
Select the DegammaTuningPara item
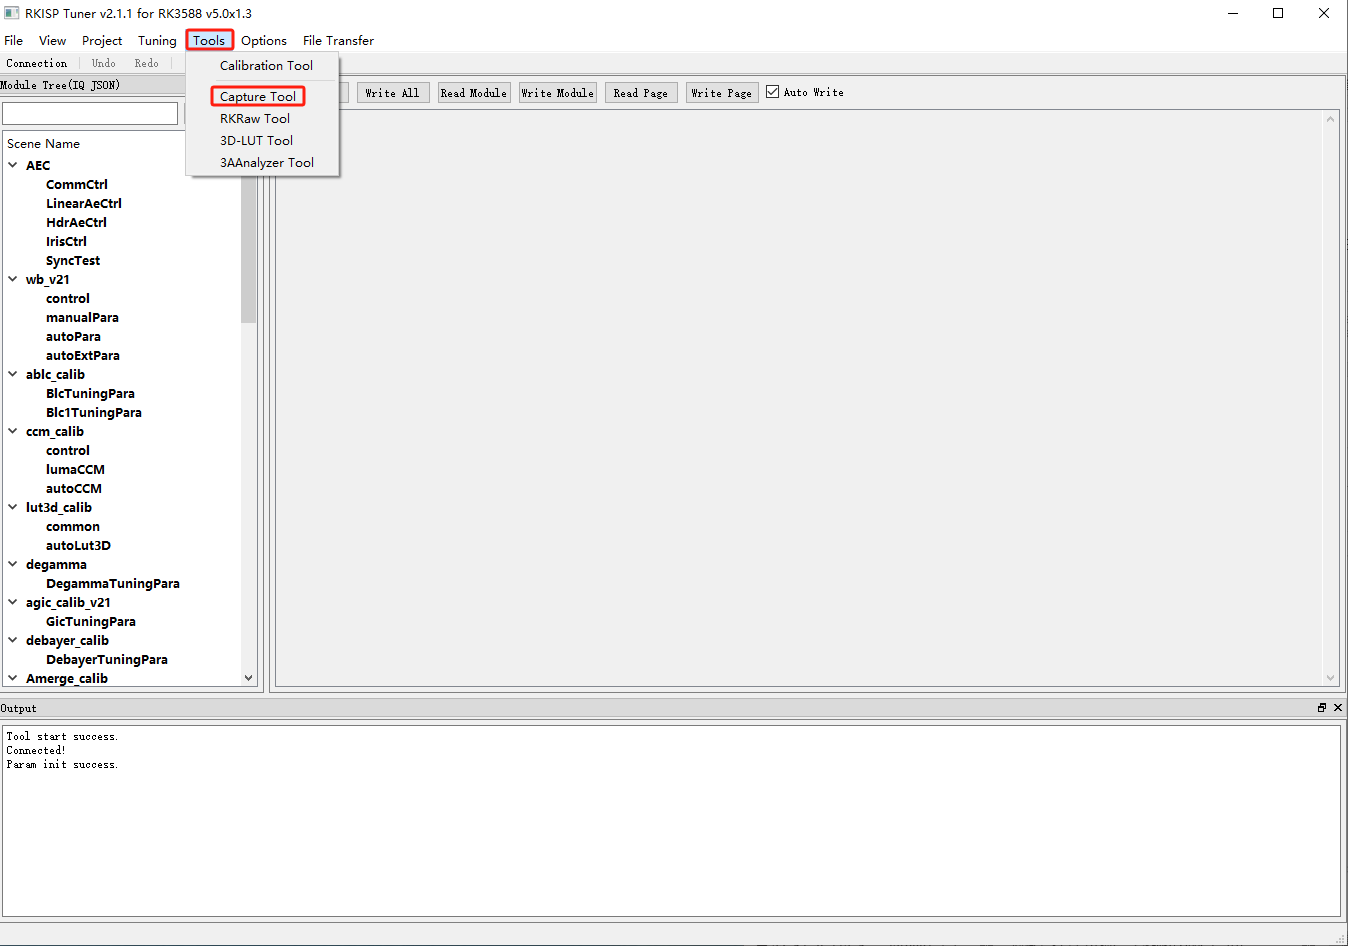113,584
